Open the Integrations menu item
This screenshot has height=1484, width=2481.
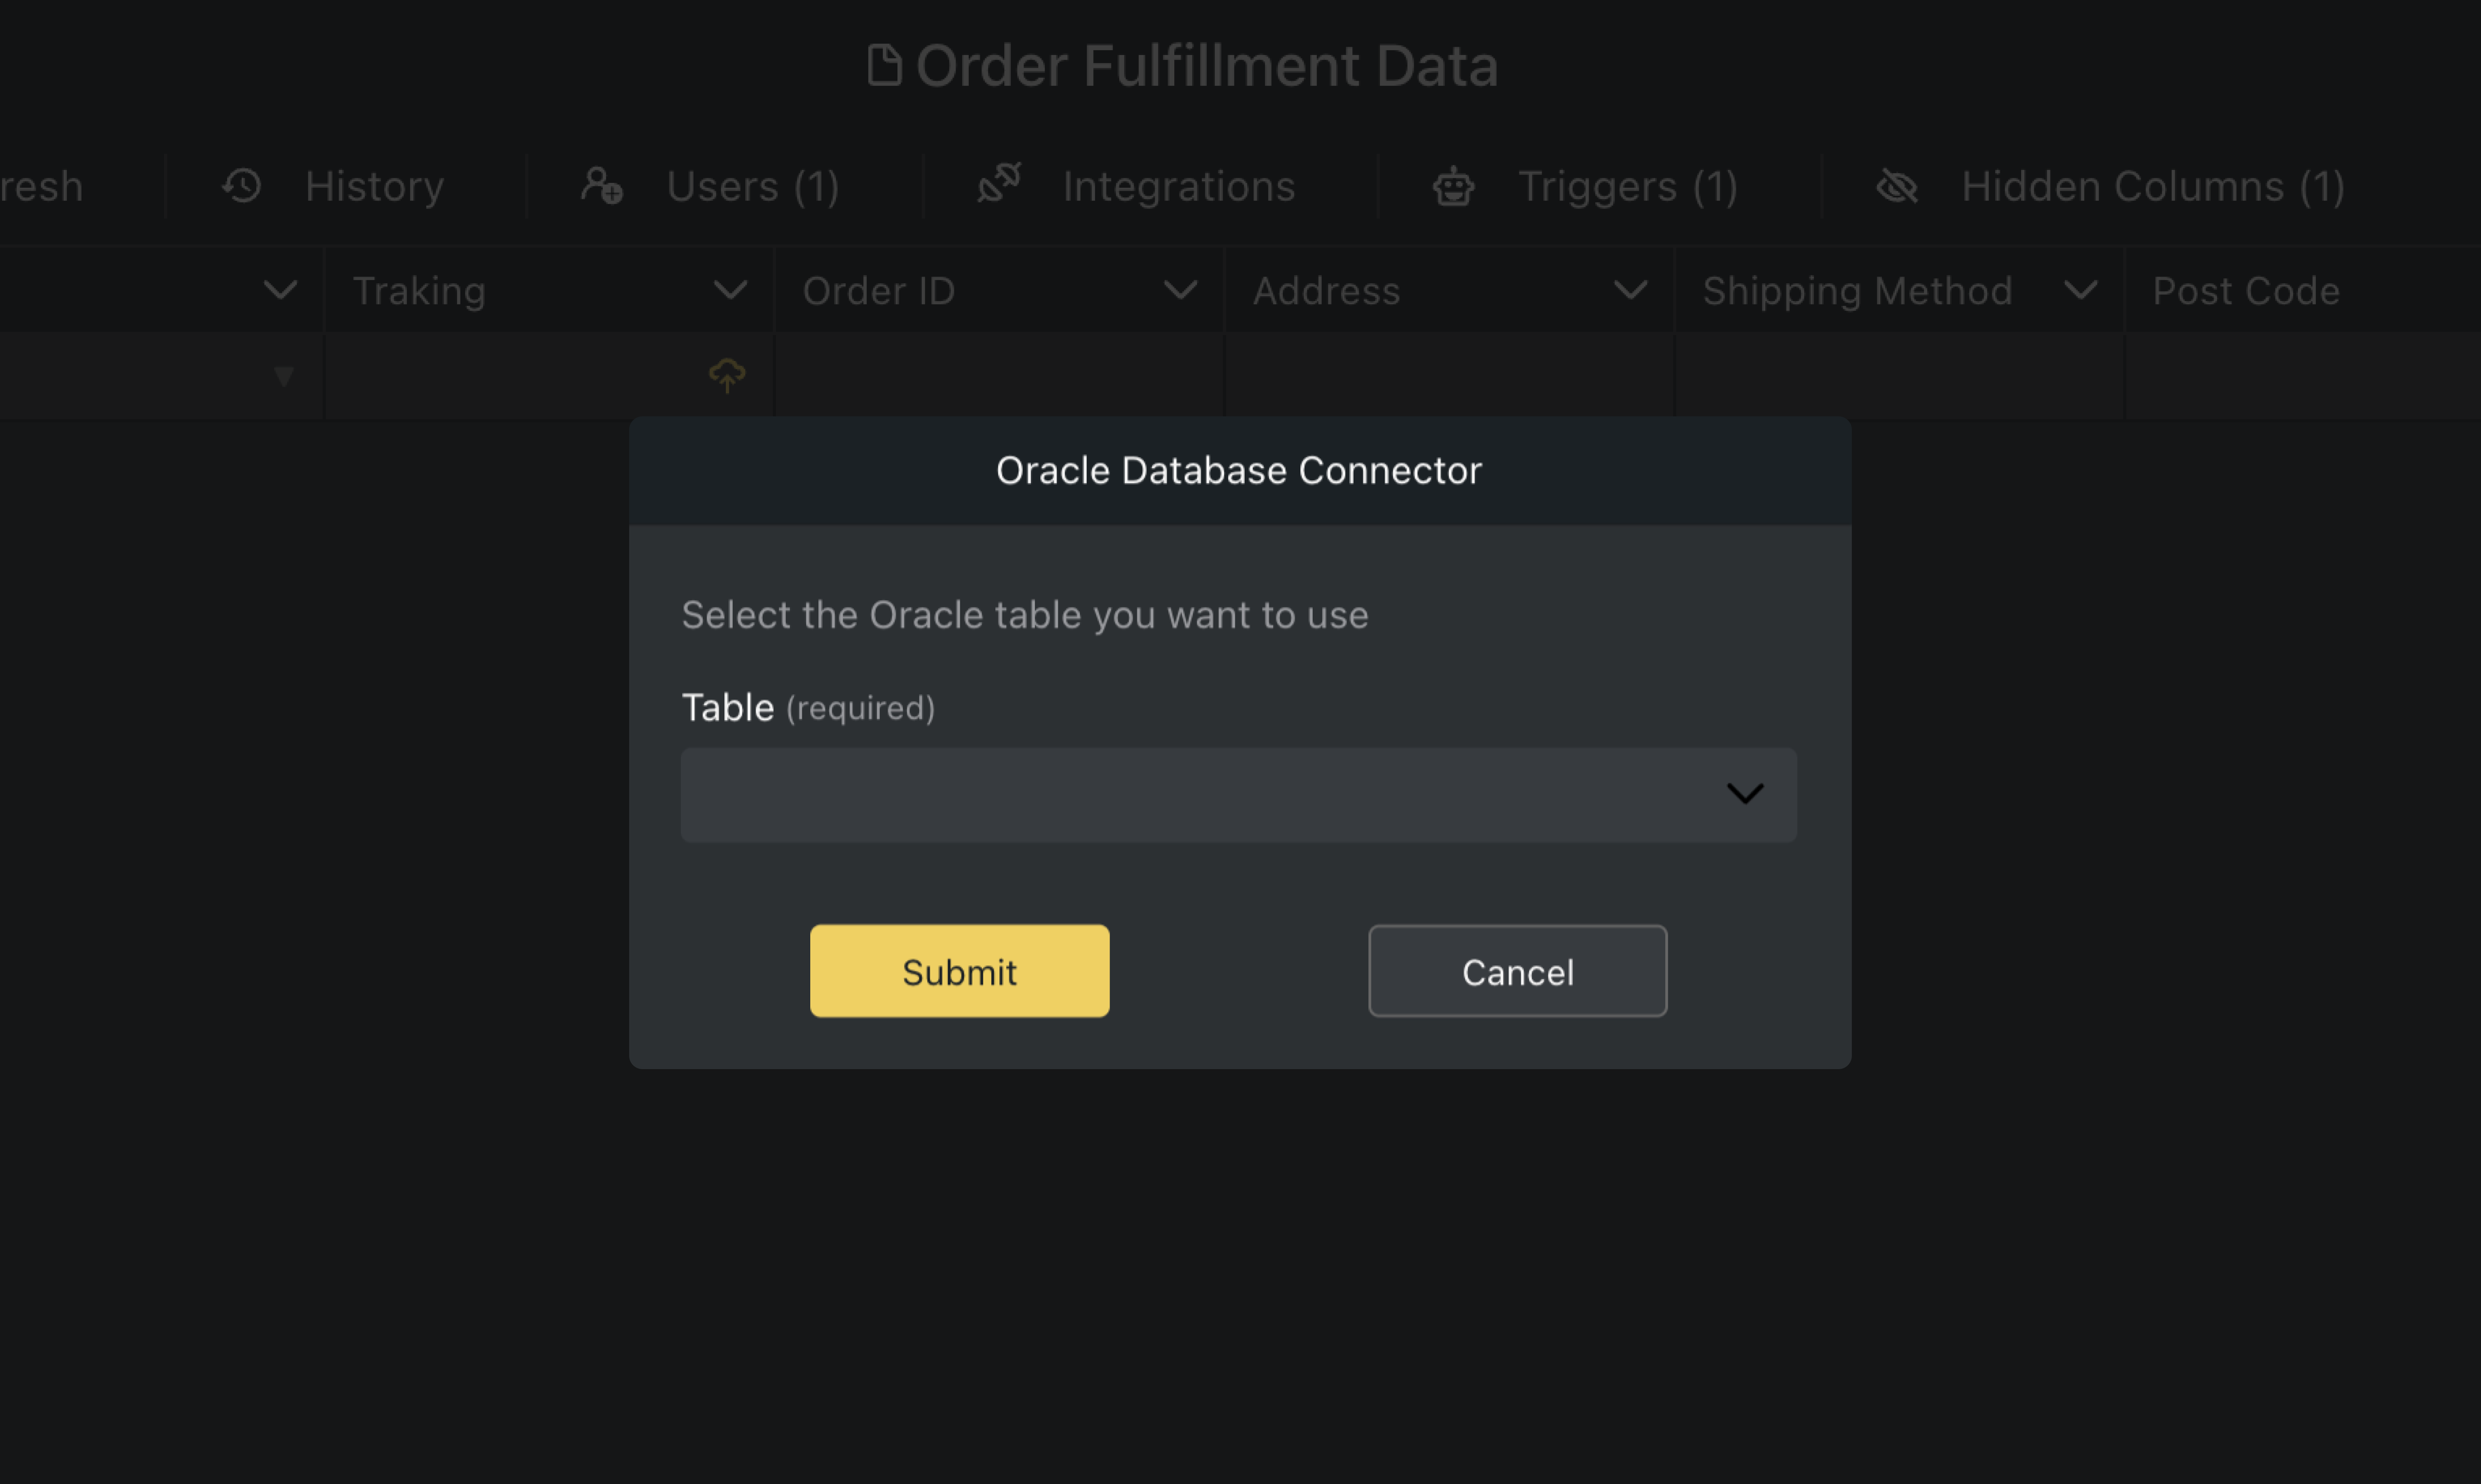pyautogui.click(x=1179, y=185)
